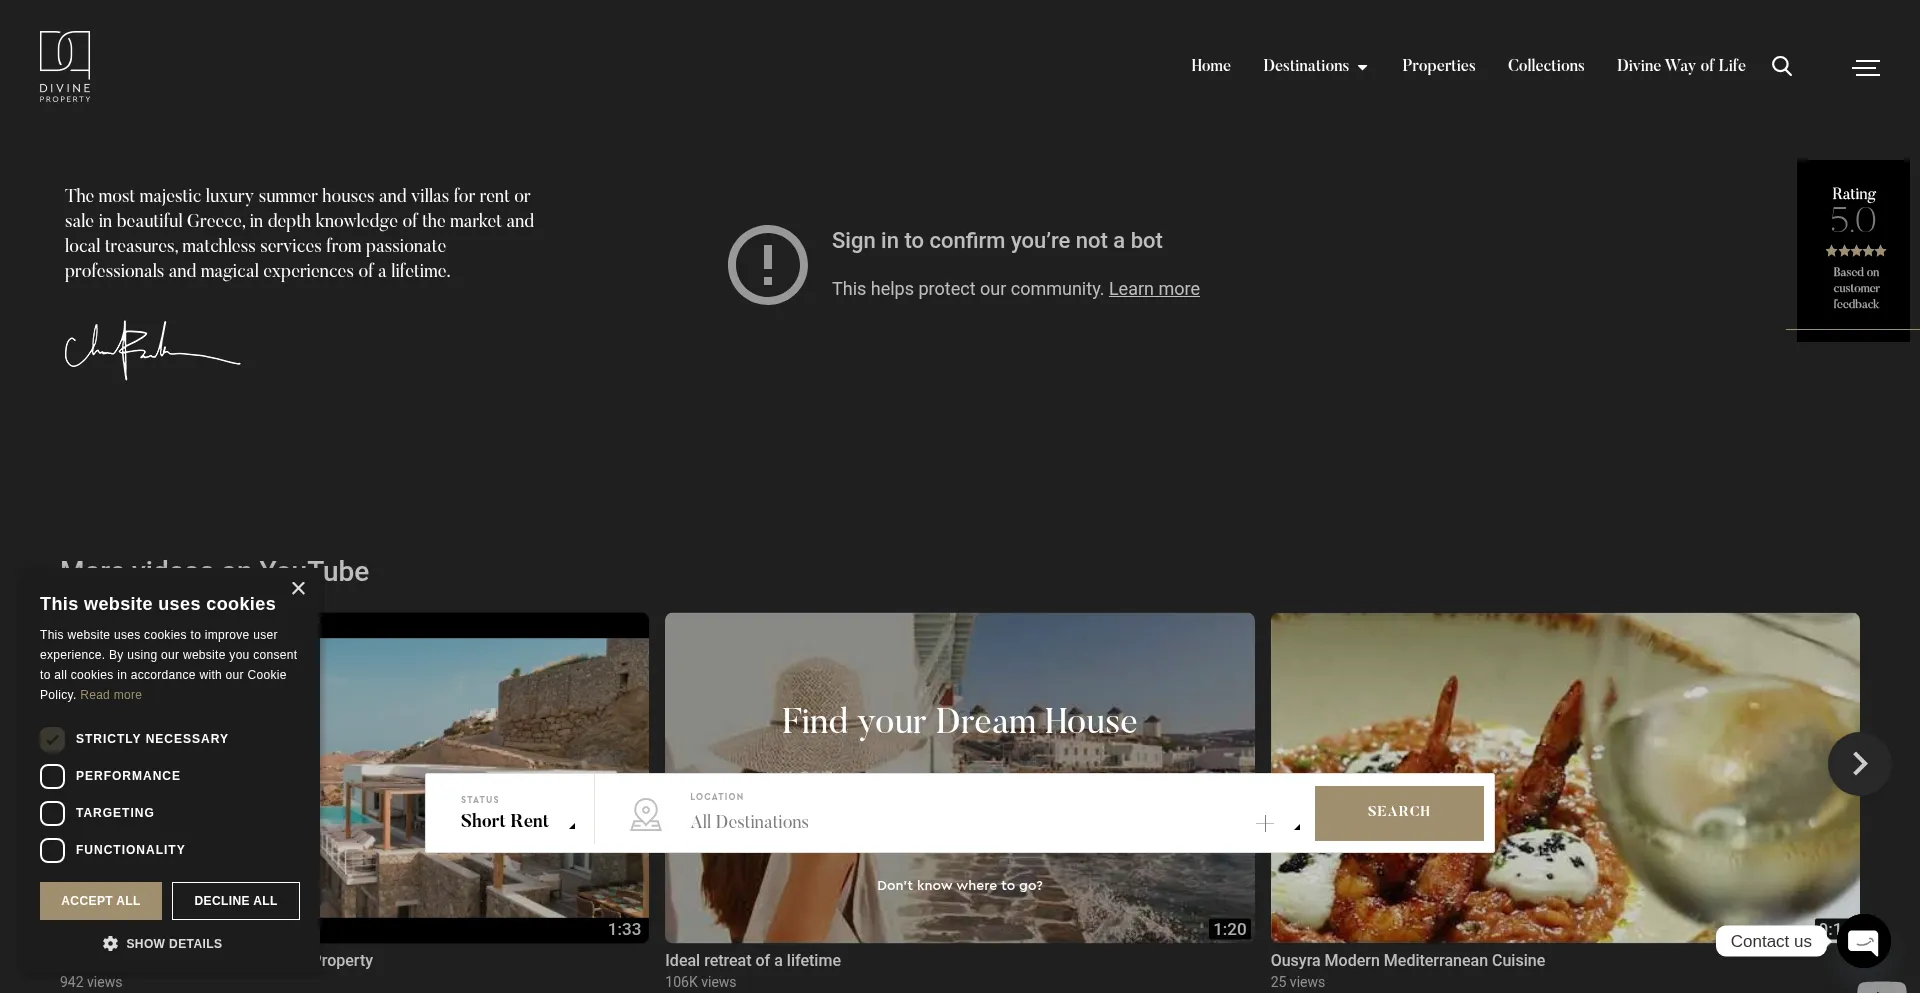This screenshot has height=993, width=1920.
Task: Go to the Properties menu item
Action: pos(1438,66)
